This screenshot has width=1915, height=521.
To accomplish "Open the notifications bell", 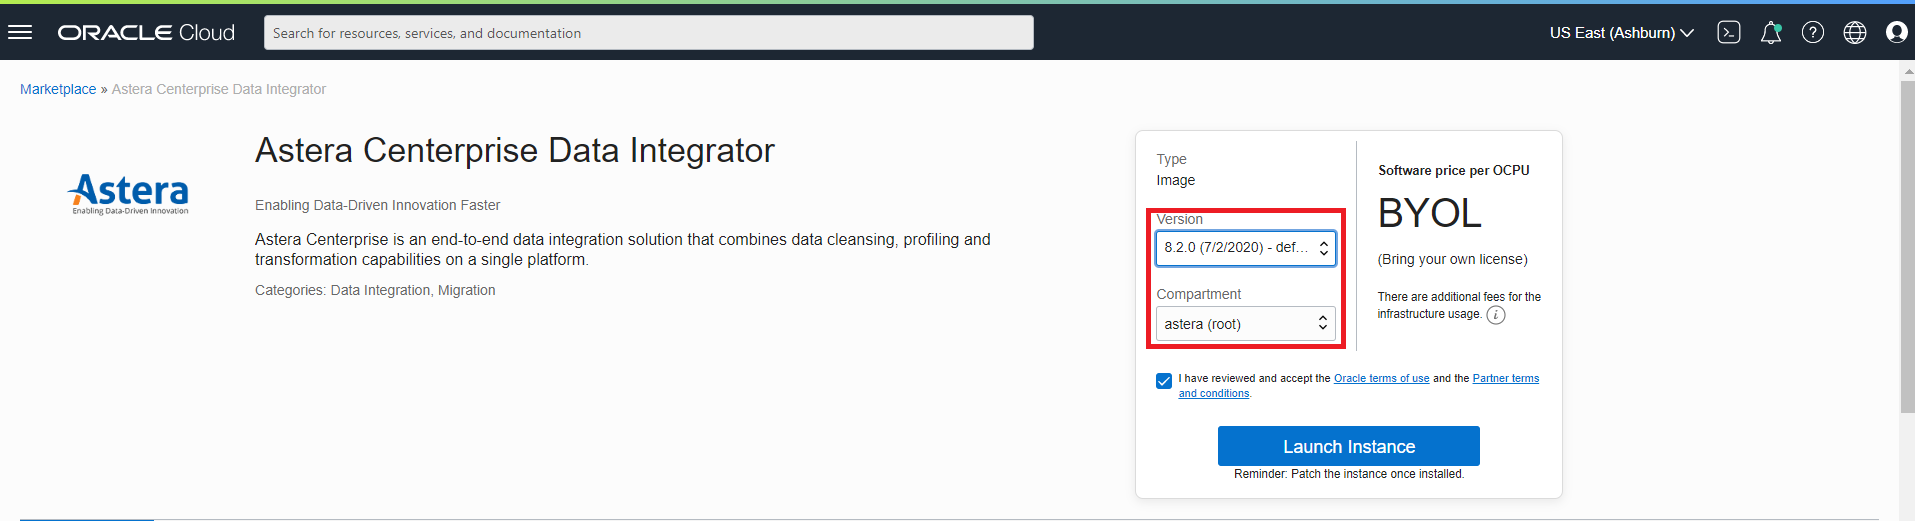I will coord(1771,32).
